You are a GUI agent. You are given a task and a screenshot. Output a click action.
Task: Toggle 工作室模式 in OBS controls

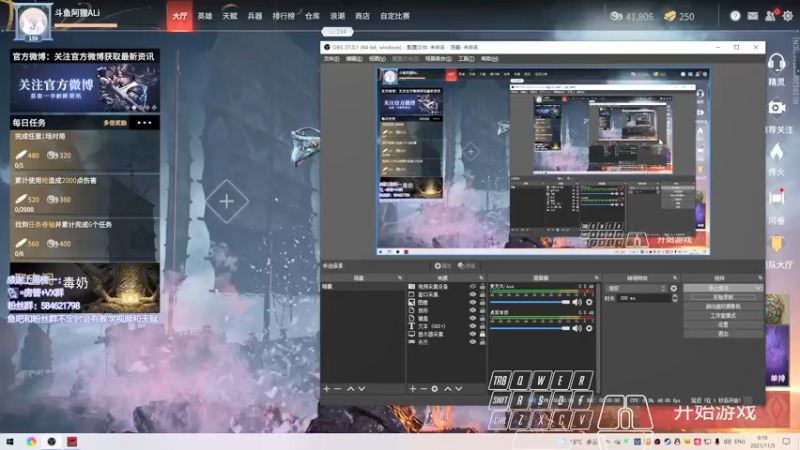point(722,315)
